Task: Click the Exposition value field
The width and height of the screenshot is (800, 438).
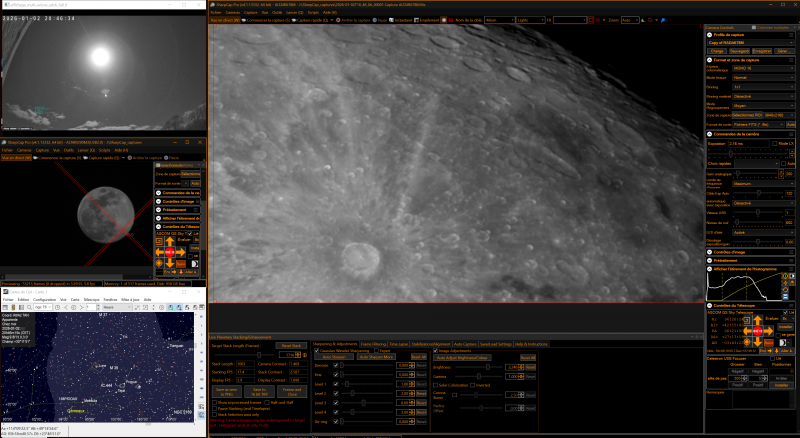Action: tap(748, 143)
